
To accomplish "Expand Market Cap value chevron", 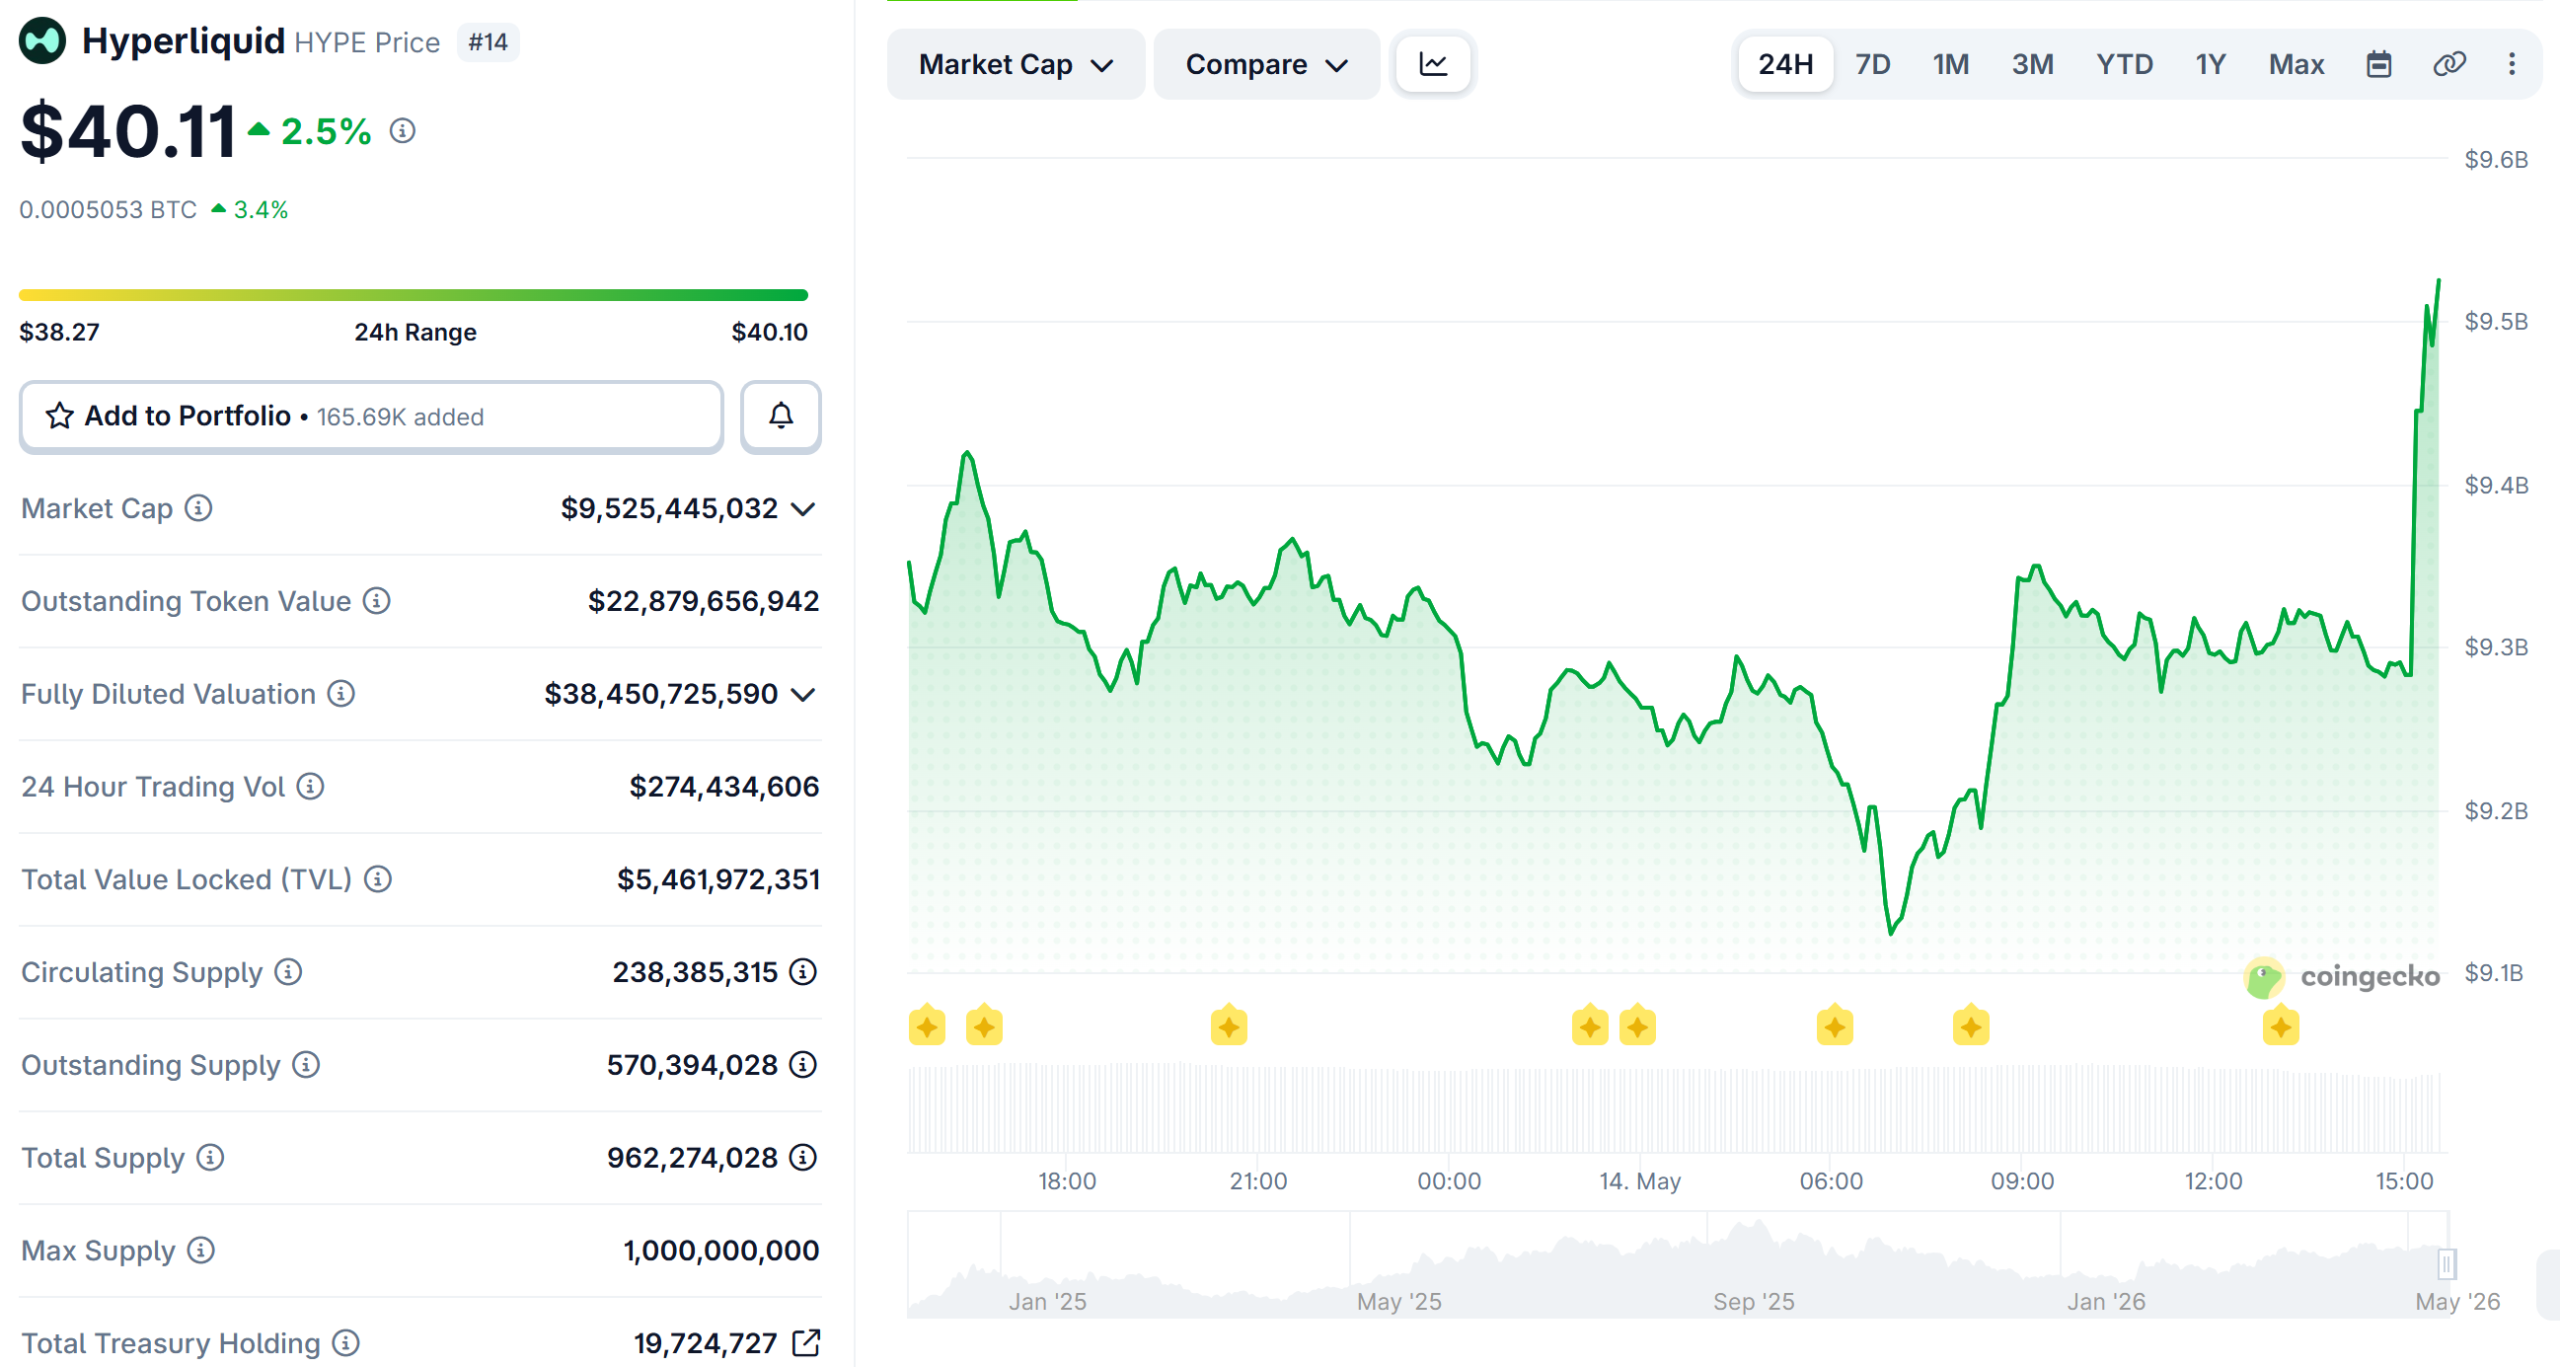I will click(x=803, y=509).
